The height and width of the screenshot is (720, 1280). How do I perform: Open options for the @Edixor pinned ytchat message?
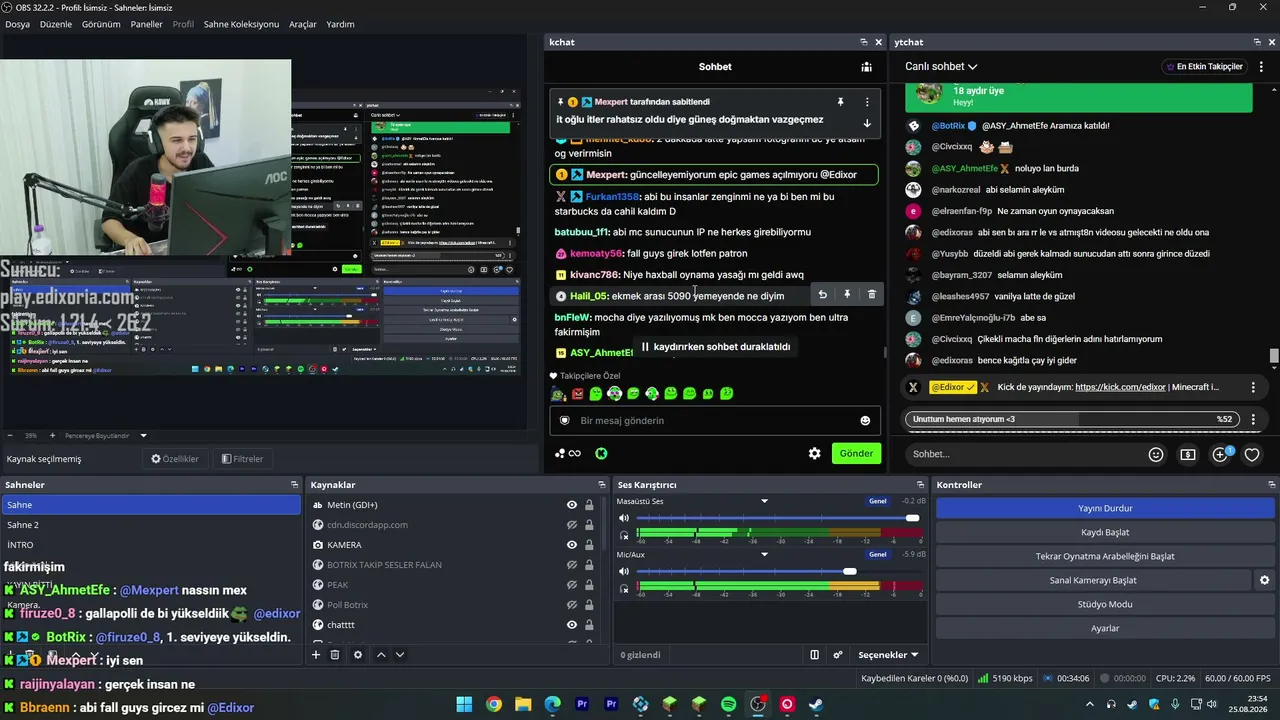[x=1253, y=387]
